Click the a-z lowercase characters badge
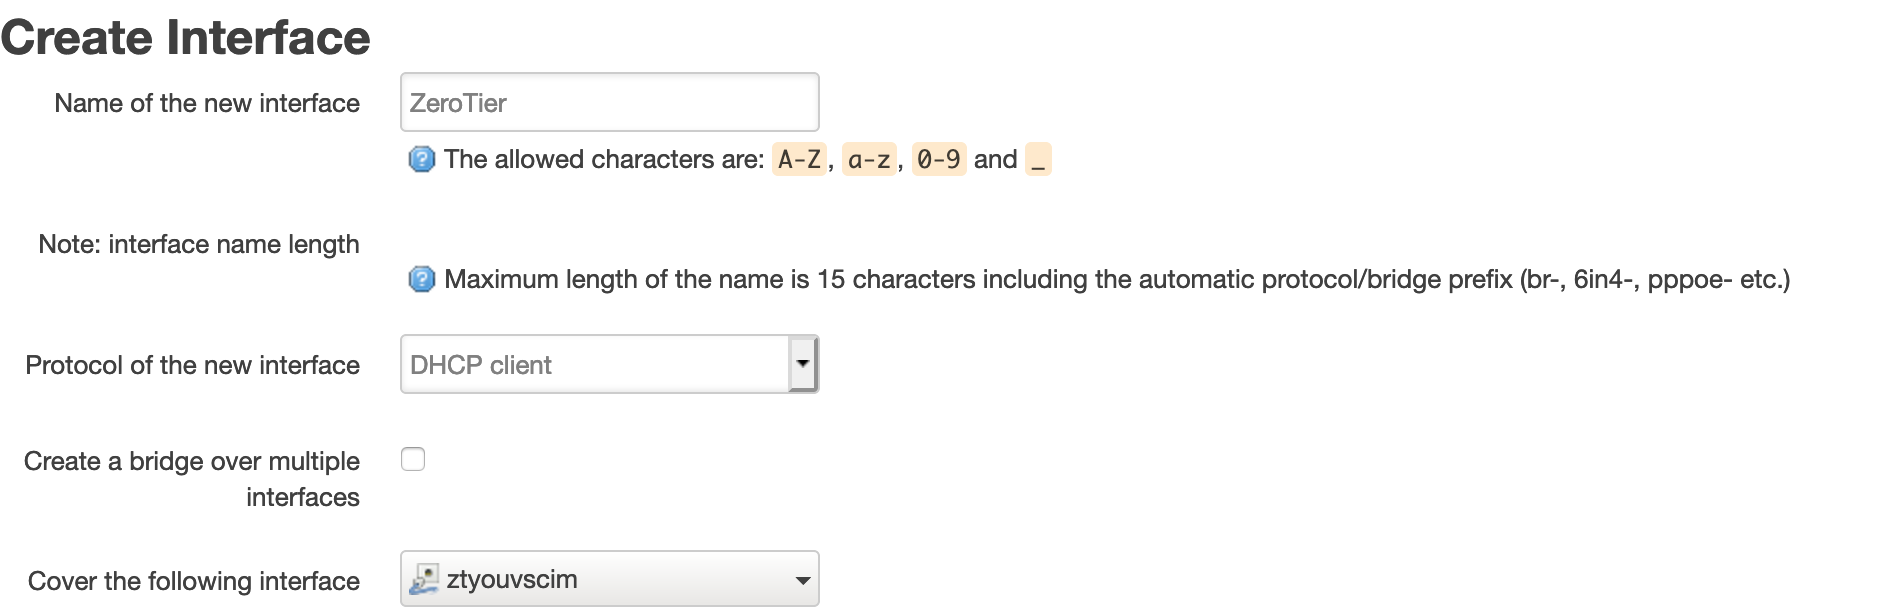The height and width of the screenshot is (611, 1880). pos(869,159)
